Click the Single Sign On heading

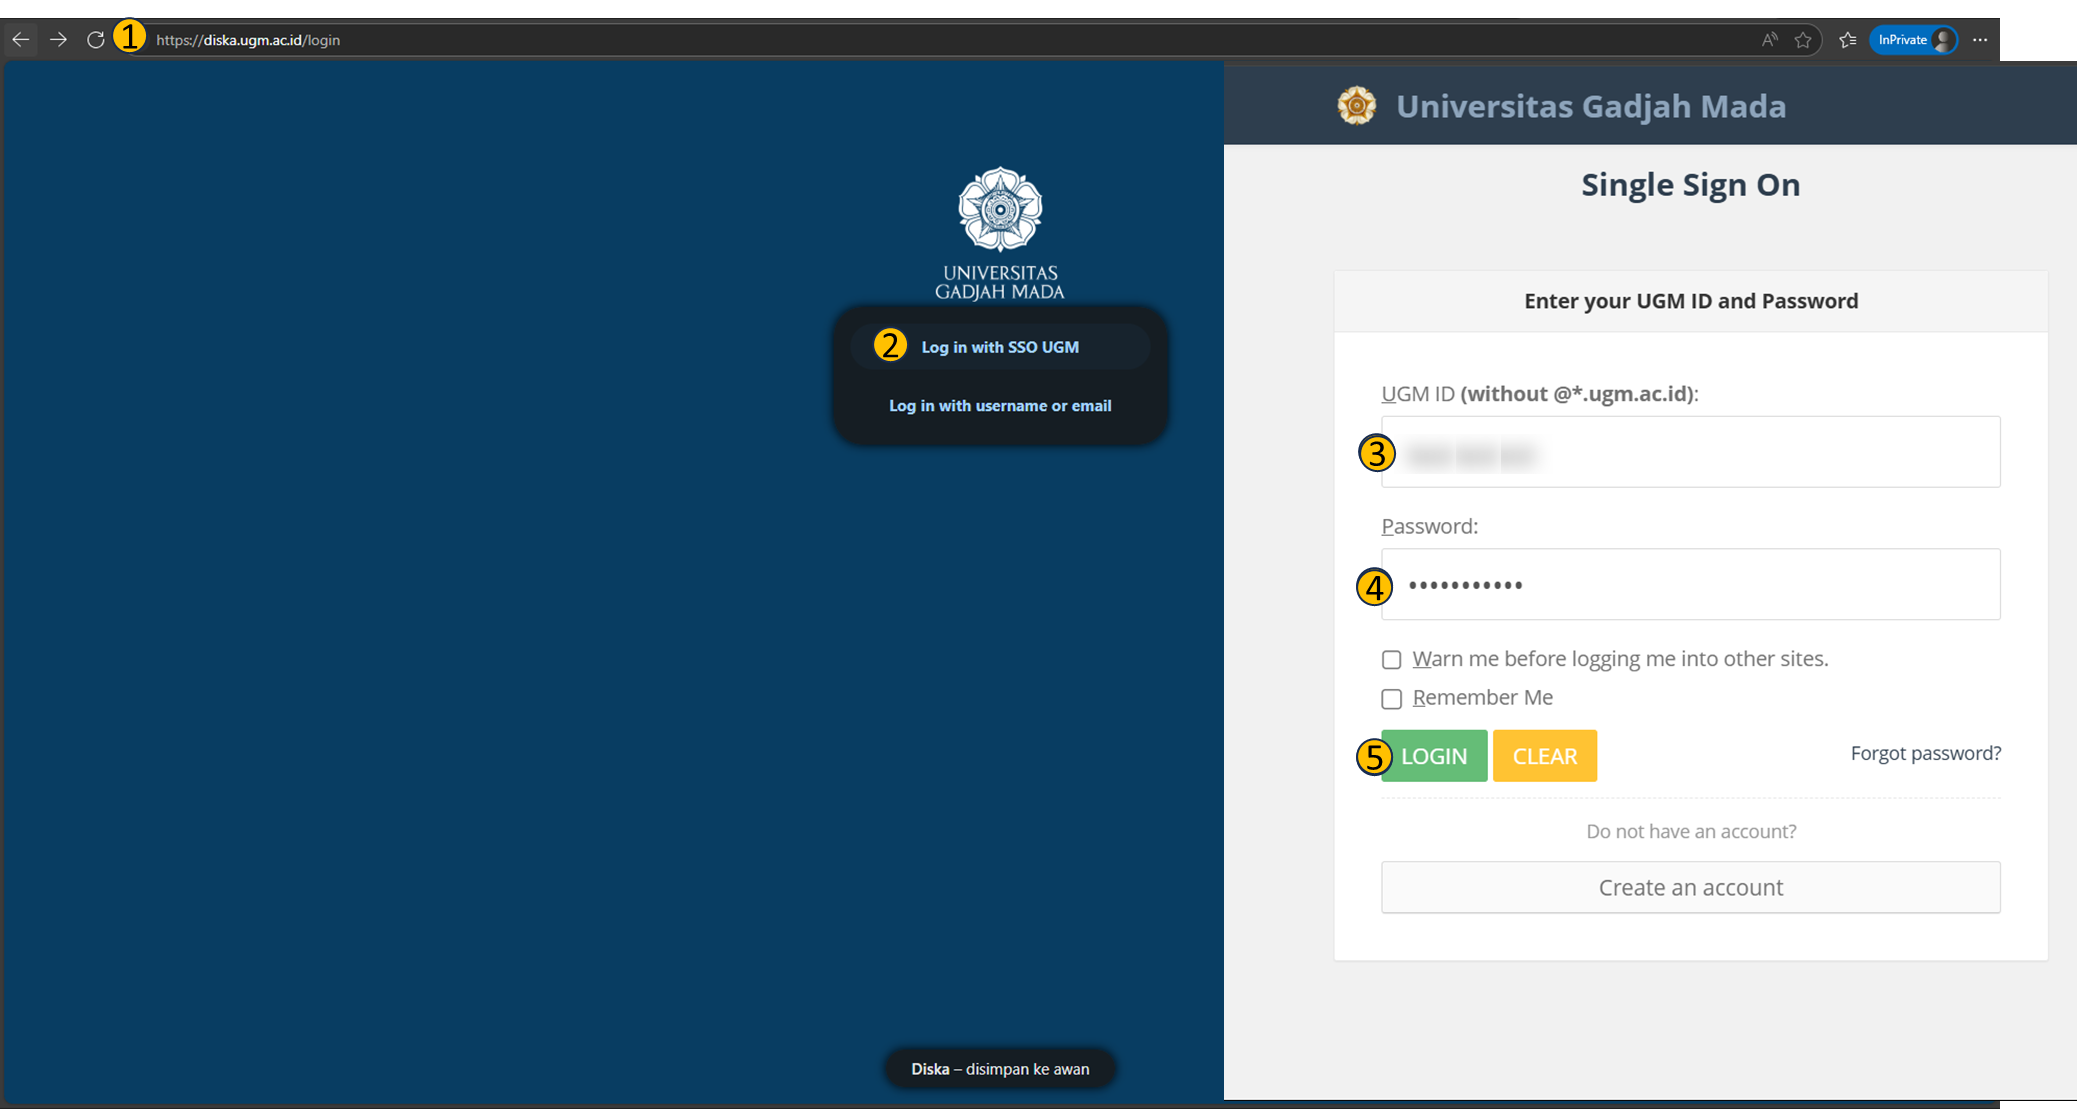click(x=1690, y=185)
